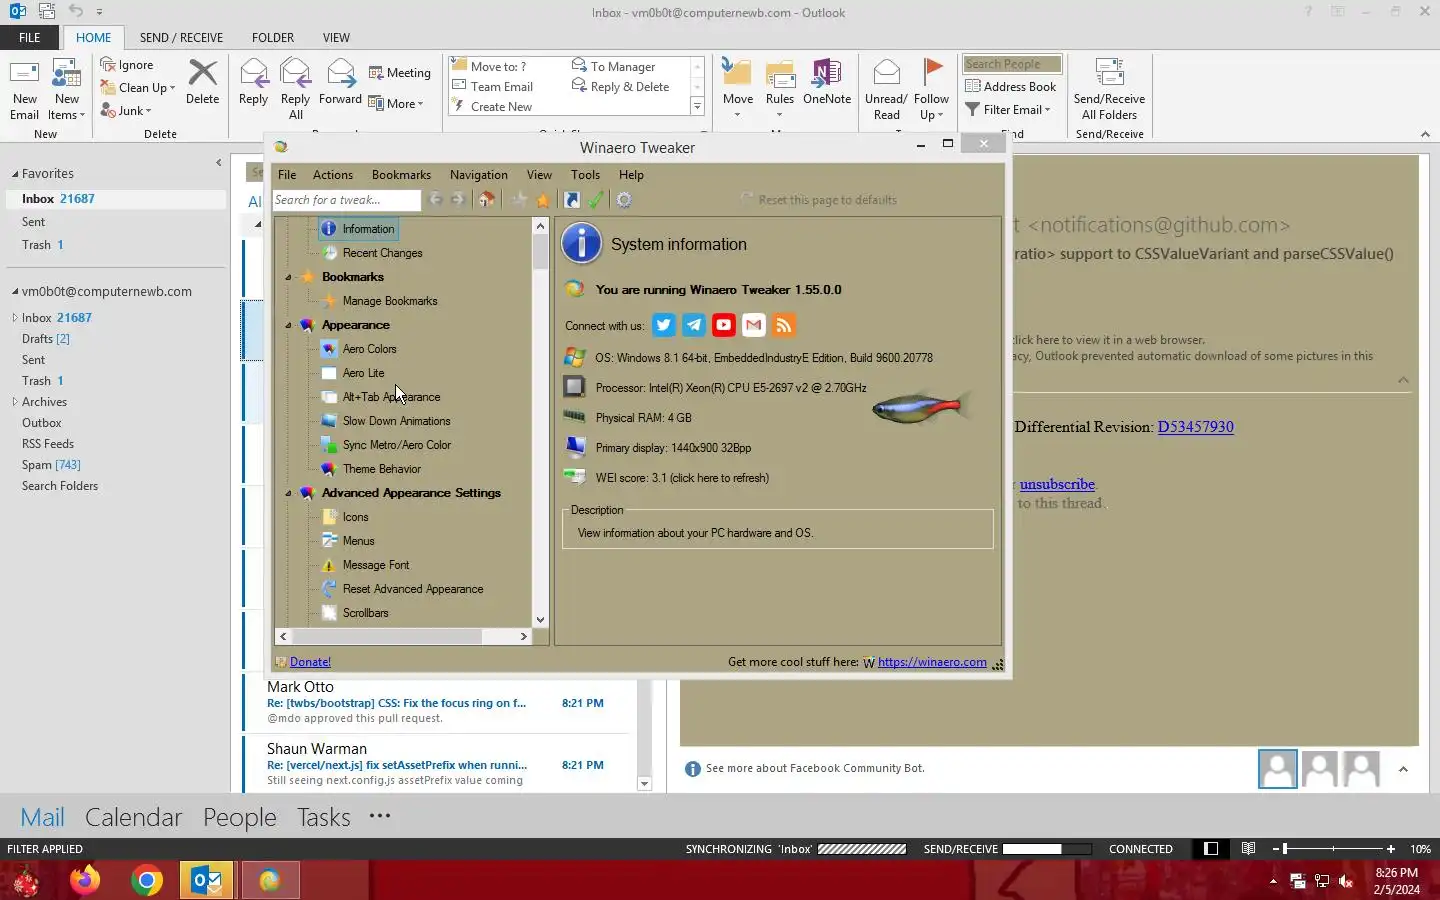Switch to Reading view in status bar
This screenshot has width=1440, height=900.
click(1248, 849)
